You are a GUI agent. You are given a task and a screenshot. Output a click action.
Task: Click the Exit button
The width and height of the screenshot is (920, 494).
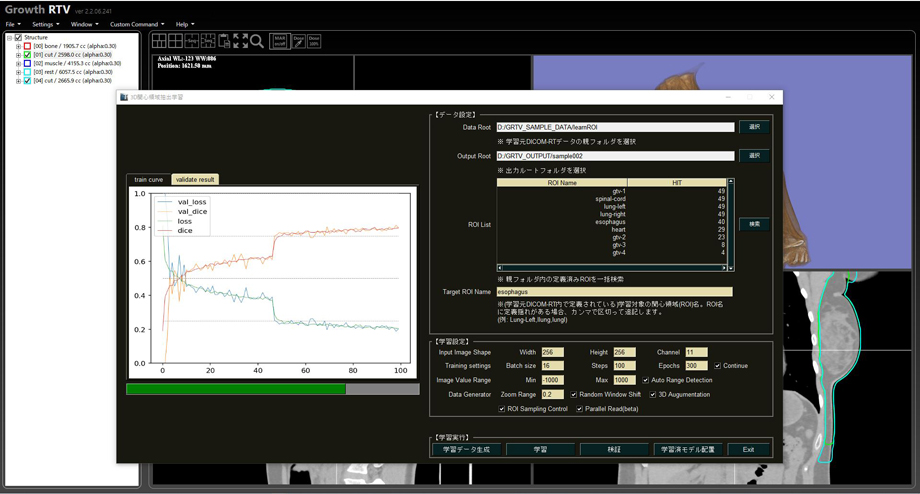point(748,449)
